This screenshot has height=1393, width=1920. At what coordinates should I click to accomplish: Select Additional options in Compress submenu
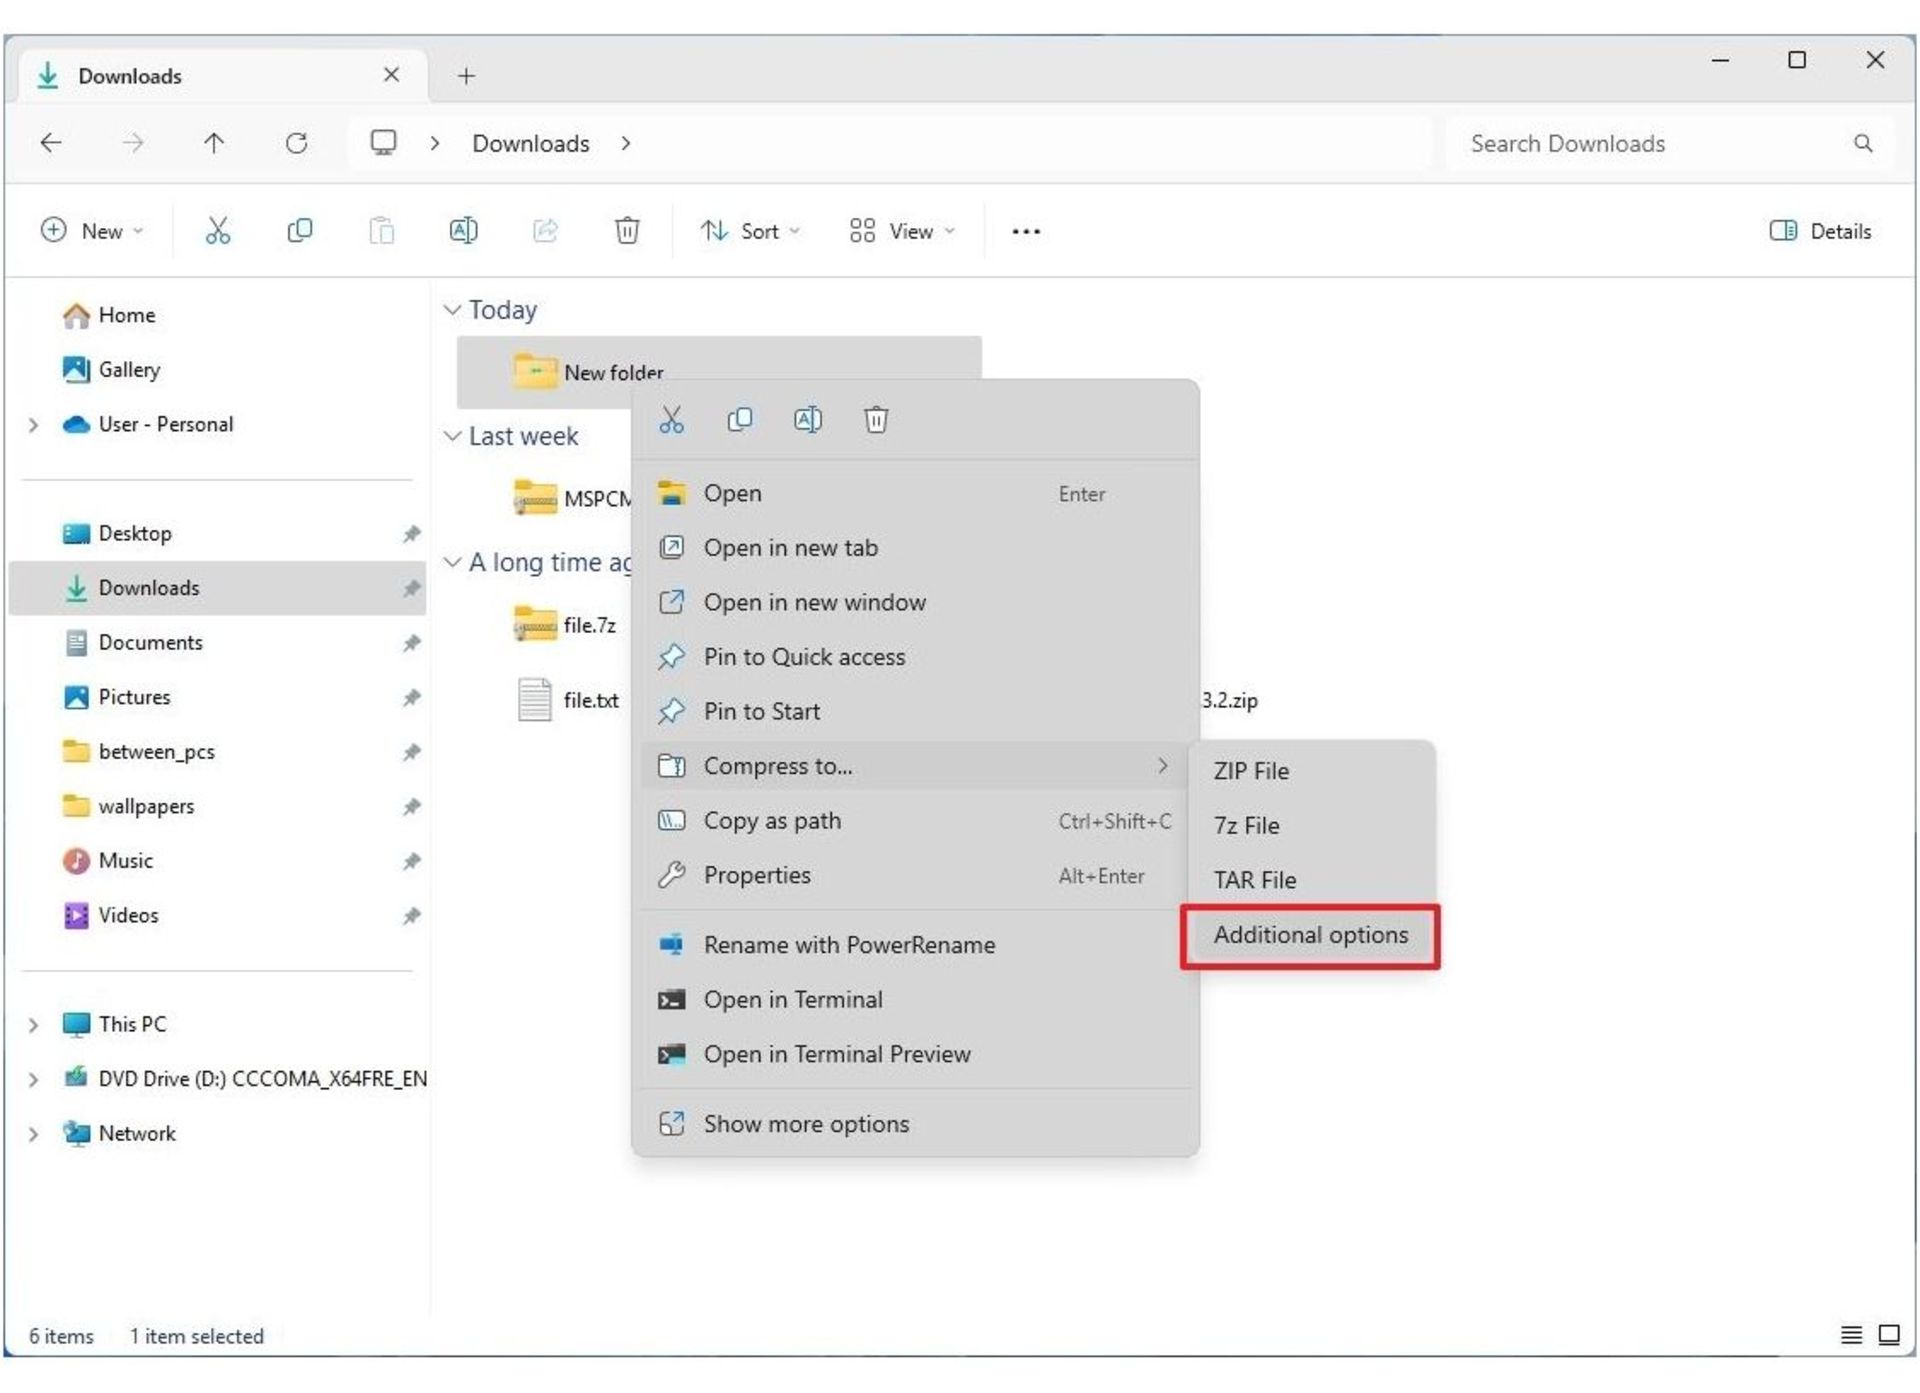coord(1310,935)
